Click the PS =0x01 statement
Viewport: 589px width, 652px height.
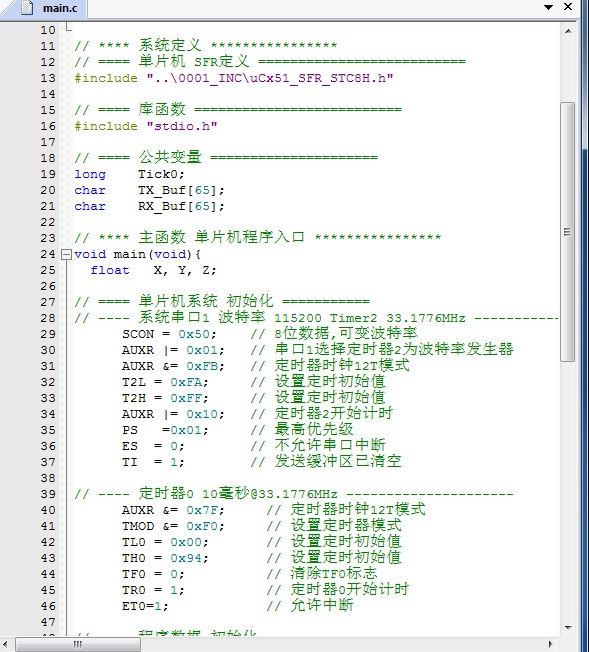click(165, 430)
